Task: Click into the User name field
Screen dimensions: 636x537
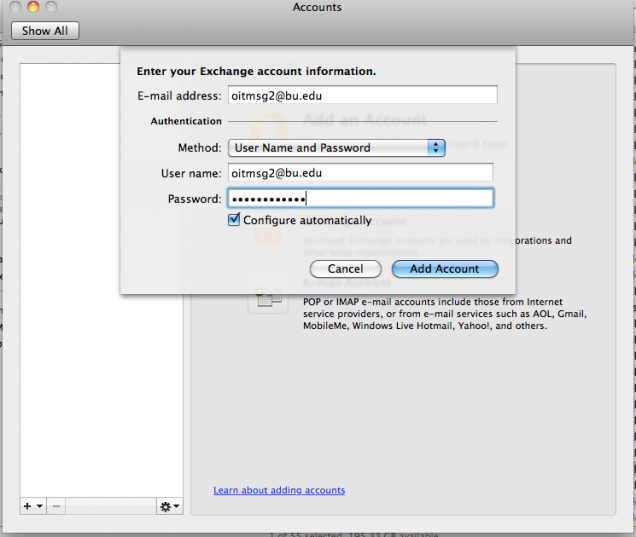Action: pos(361,173)
